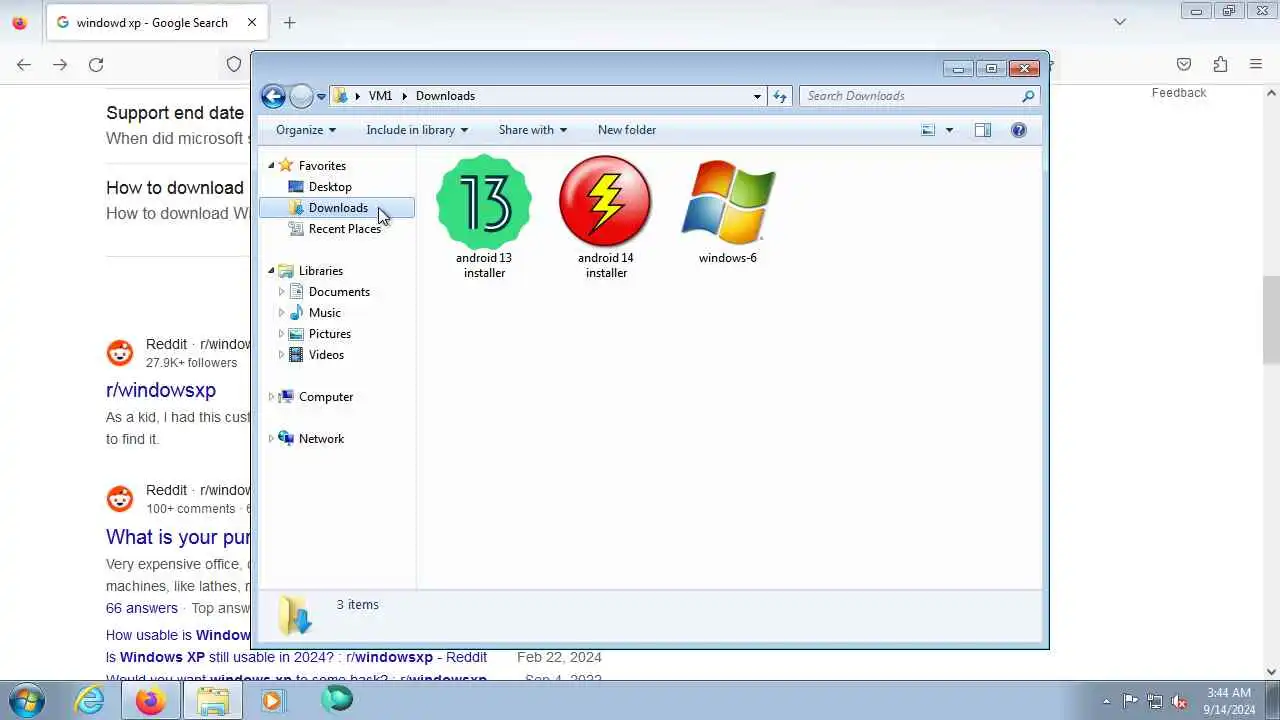This screenshot has width=1280, height=720.
Task: Reload the Firefox page
Action: click(96, 64)
